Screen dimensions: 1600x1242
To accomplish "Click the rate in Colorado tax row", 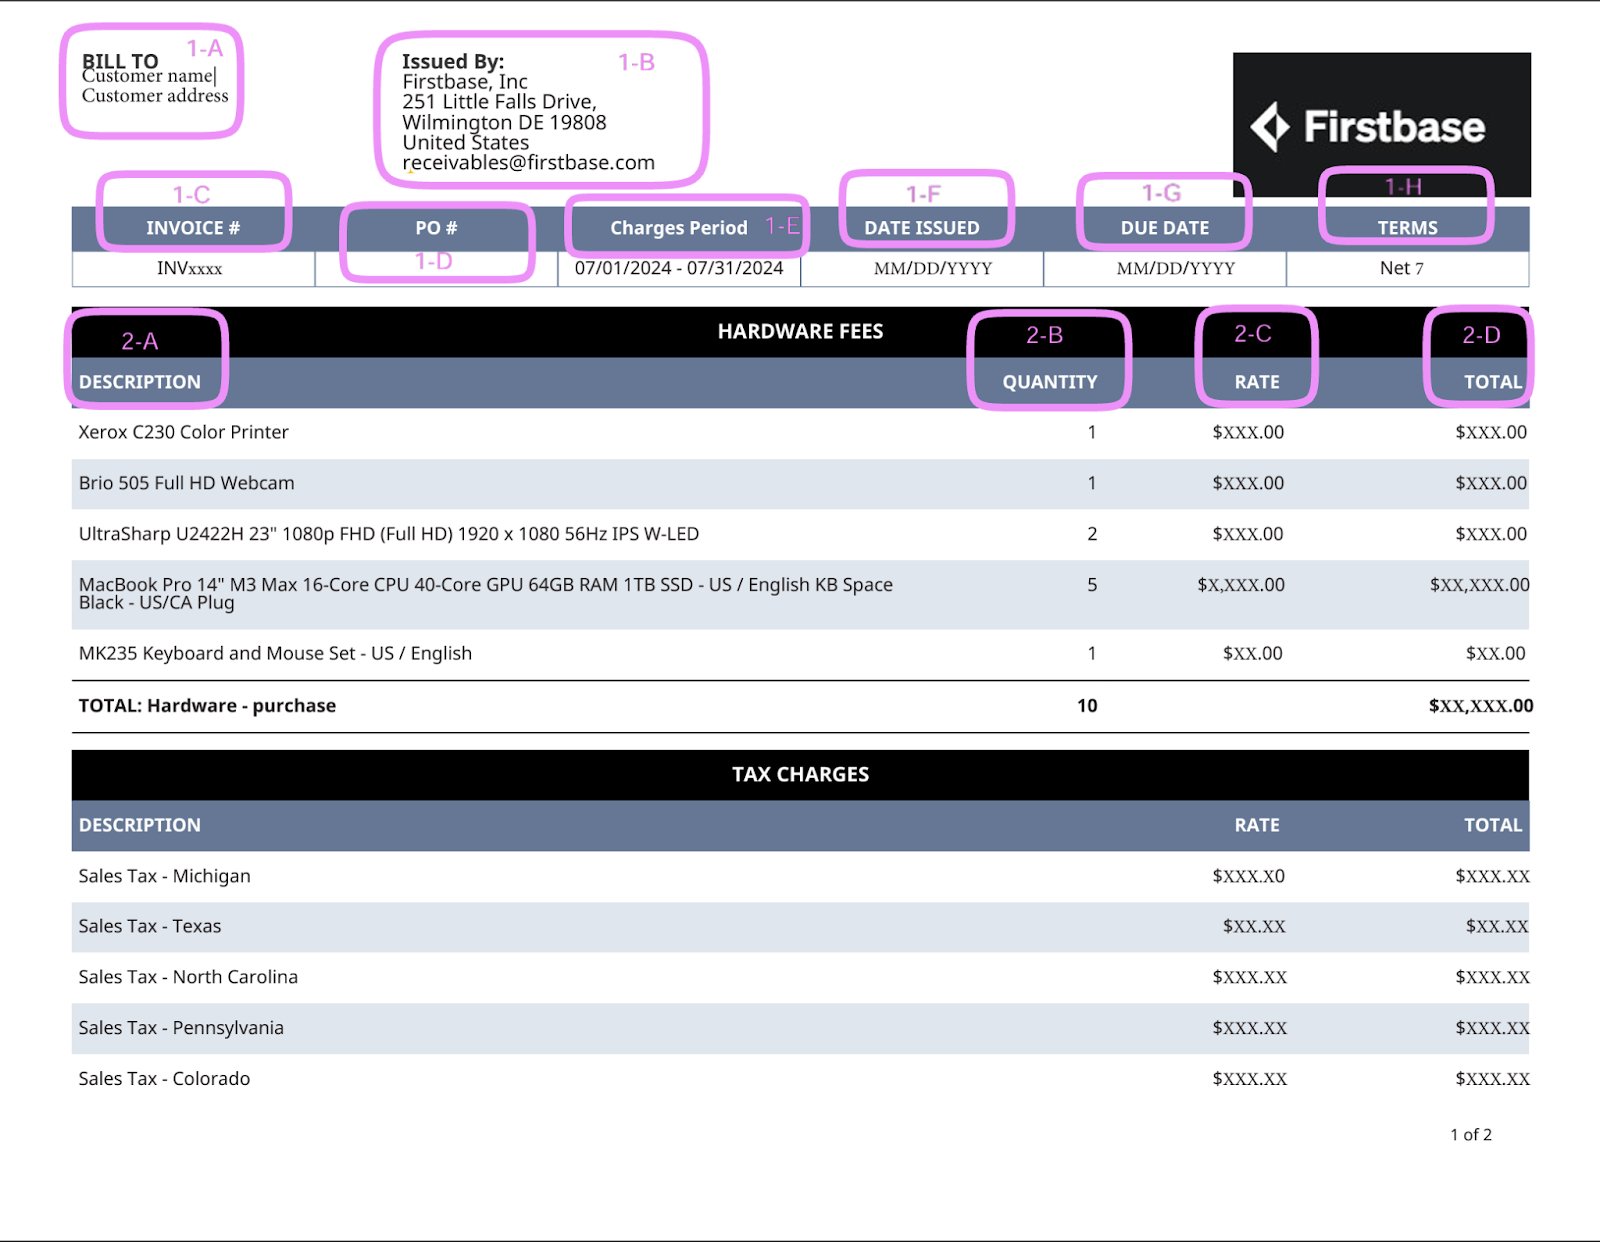I will tap(1250, 1079).
